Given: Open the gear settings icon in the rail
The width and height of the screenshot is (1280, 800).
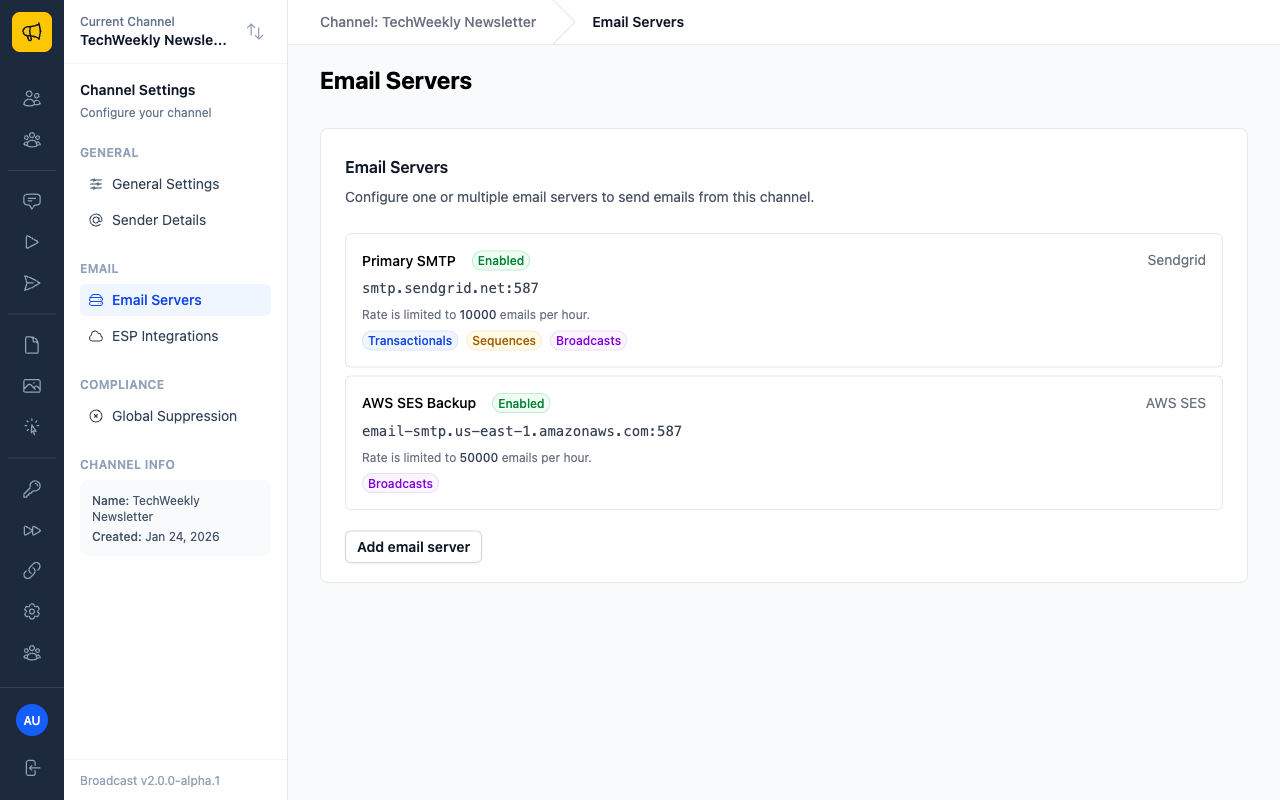Looking at the screenshot, I should pos(32,611).
